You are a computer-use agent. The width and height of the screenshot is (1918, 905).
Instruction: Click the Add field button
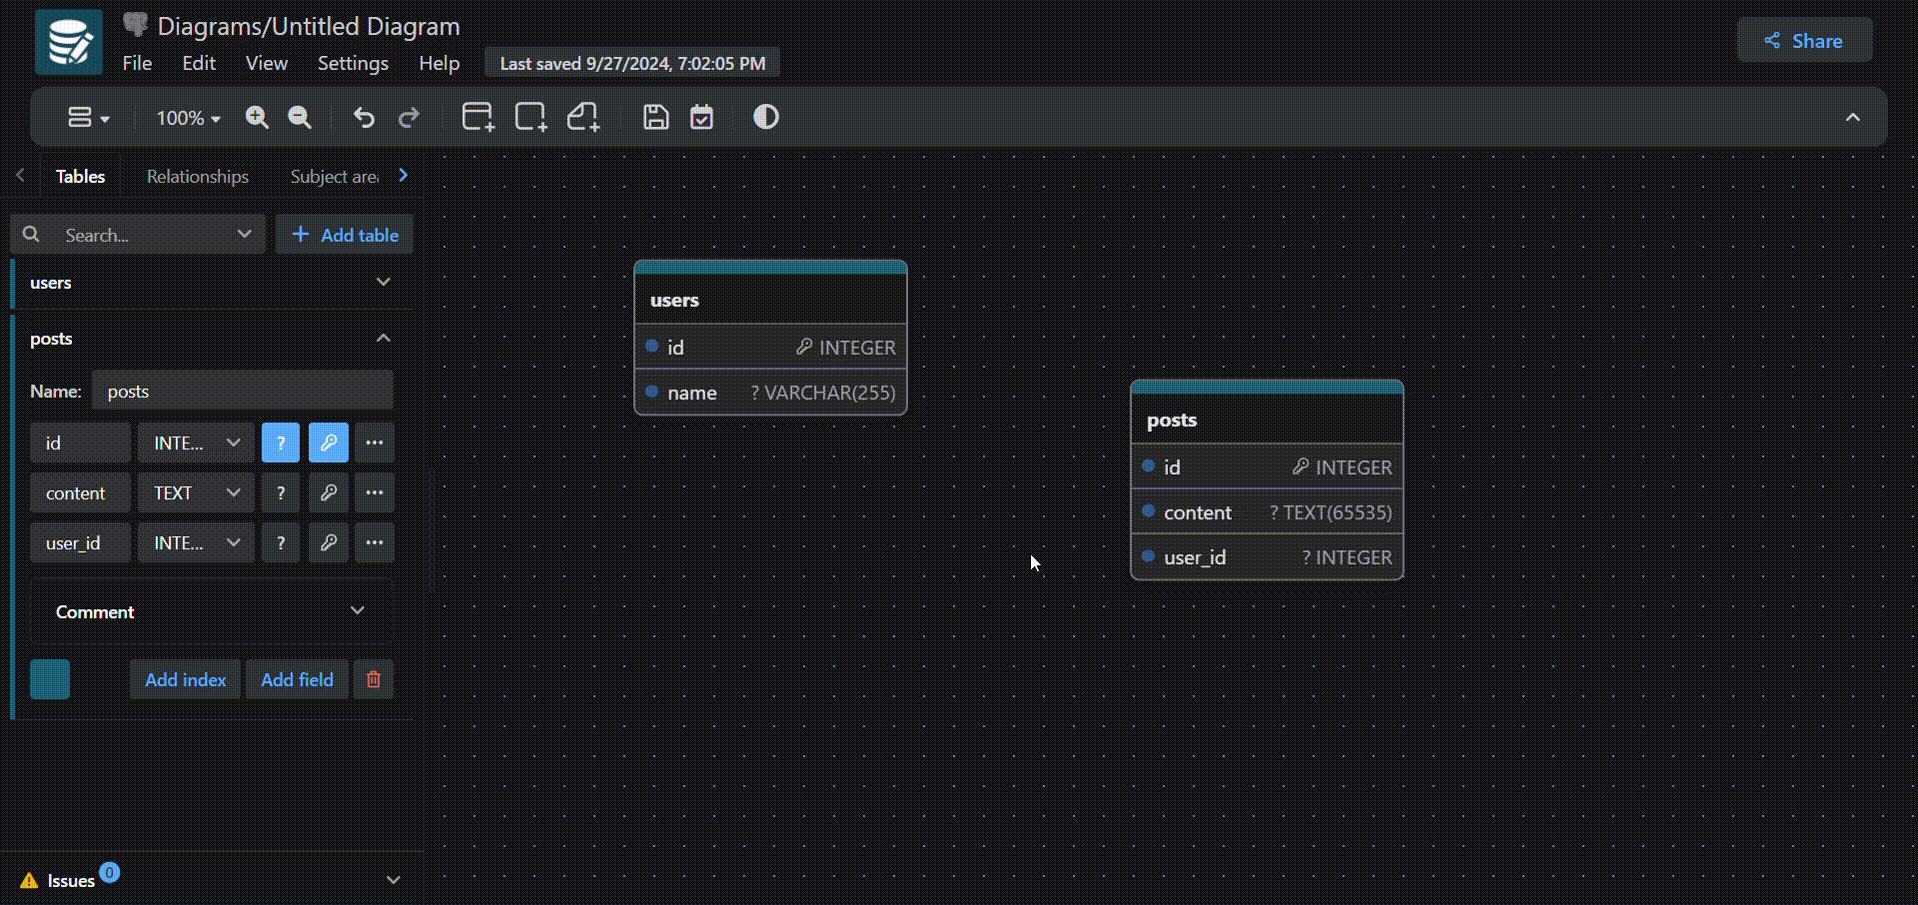297,680
